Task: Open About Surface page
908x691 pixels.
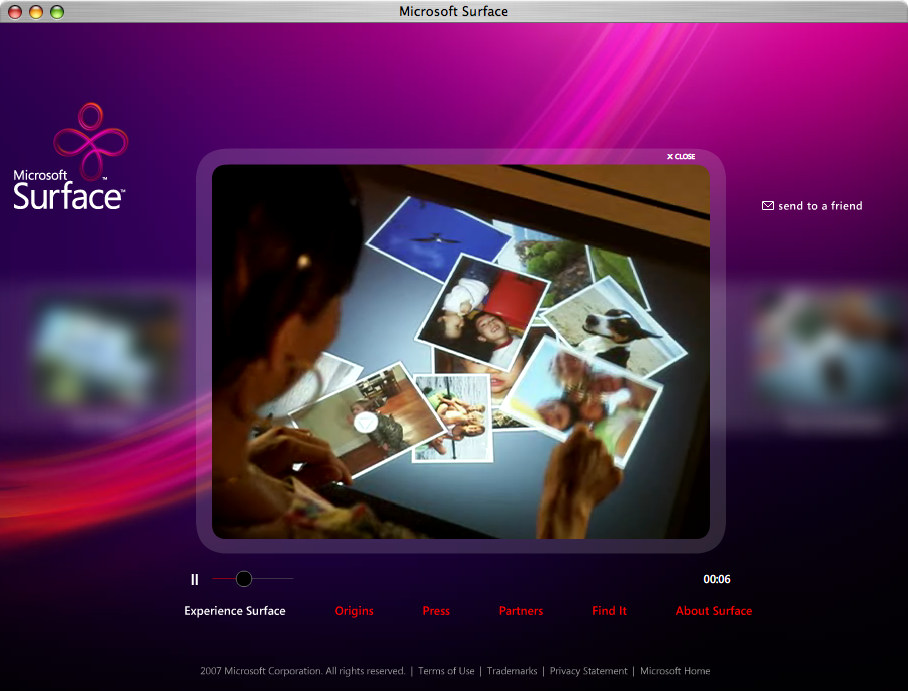Action: click(713, 610)
